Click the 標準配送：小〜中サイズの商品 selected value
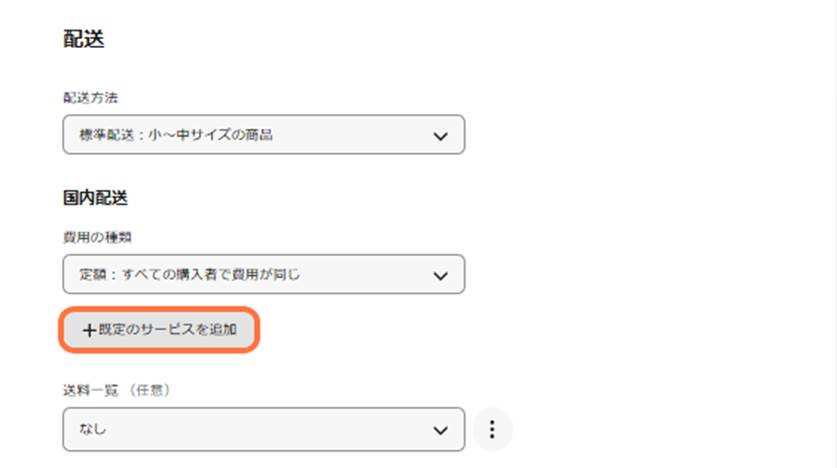This screenshot has width=837, height=468. [x=176, y=134]
